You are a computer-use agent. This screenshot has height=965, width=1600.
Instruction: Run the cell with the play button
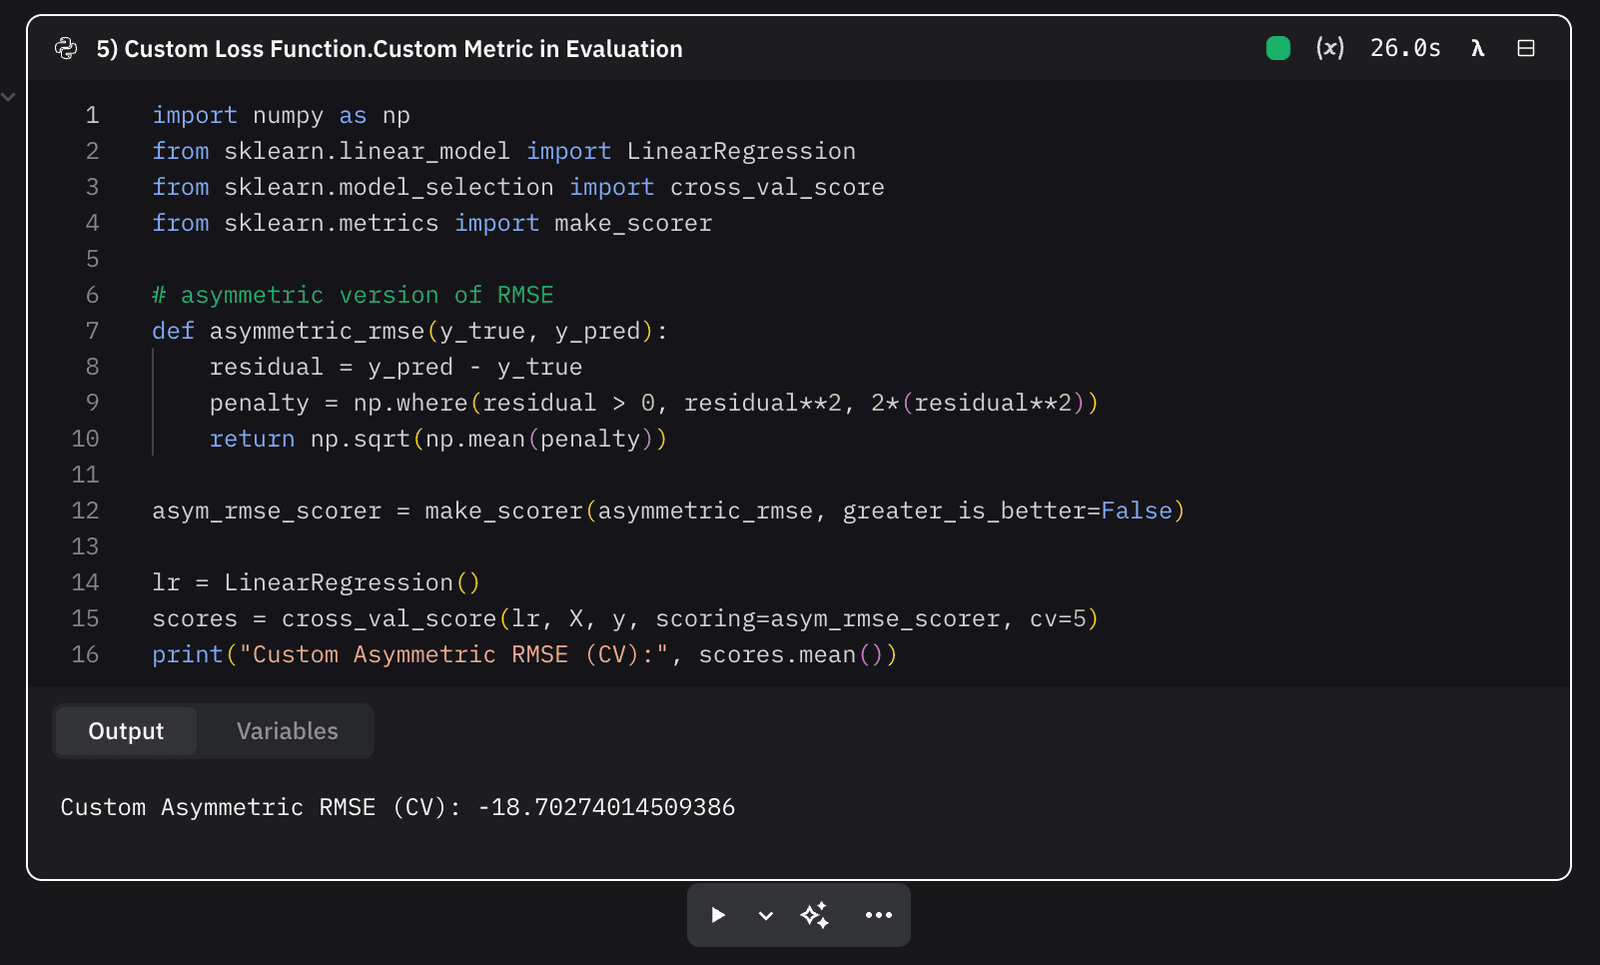tap(718, 915)
